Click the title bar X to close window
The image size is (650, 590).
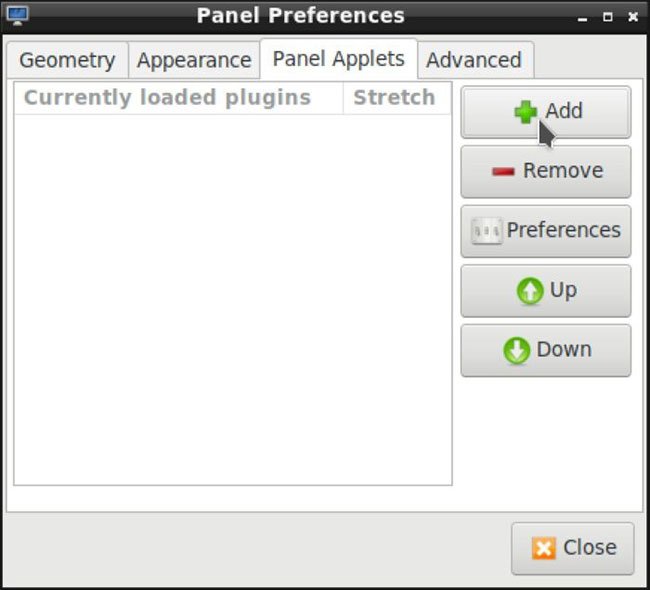click(633, 17)
